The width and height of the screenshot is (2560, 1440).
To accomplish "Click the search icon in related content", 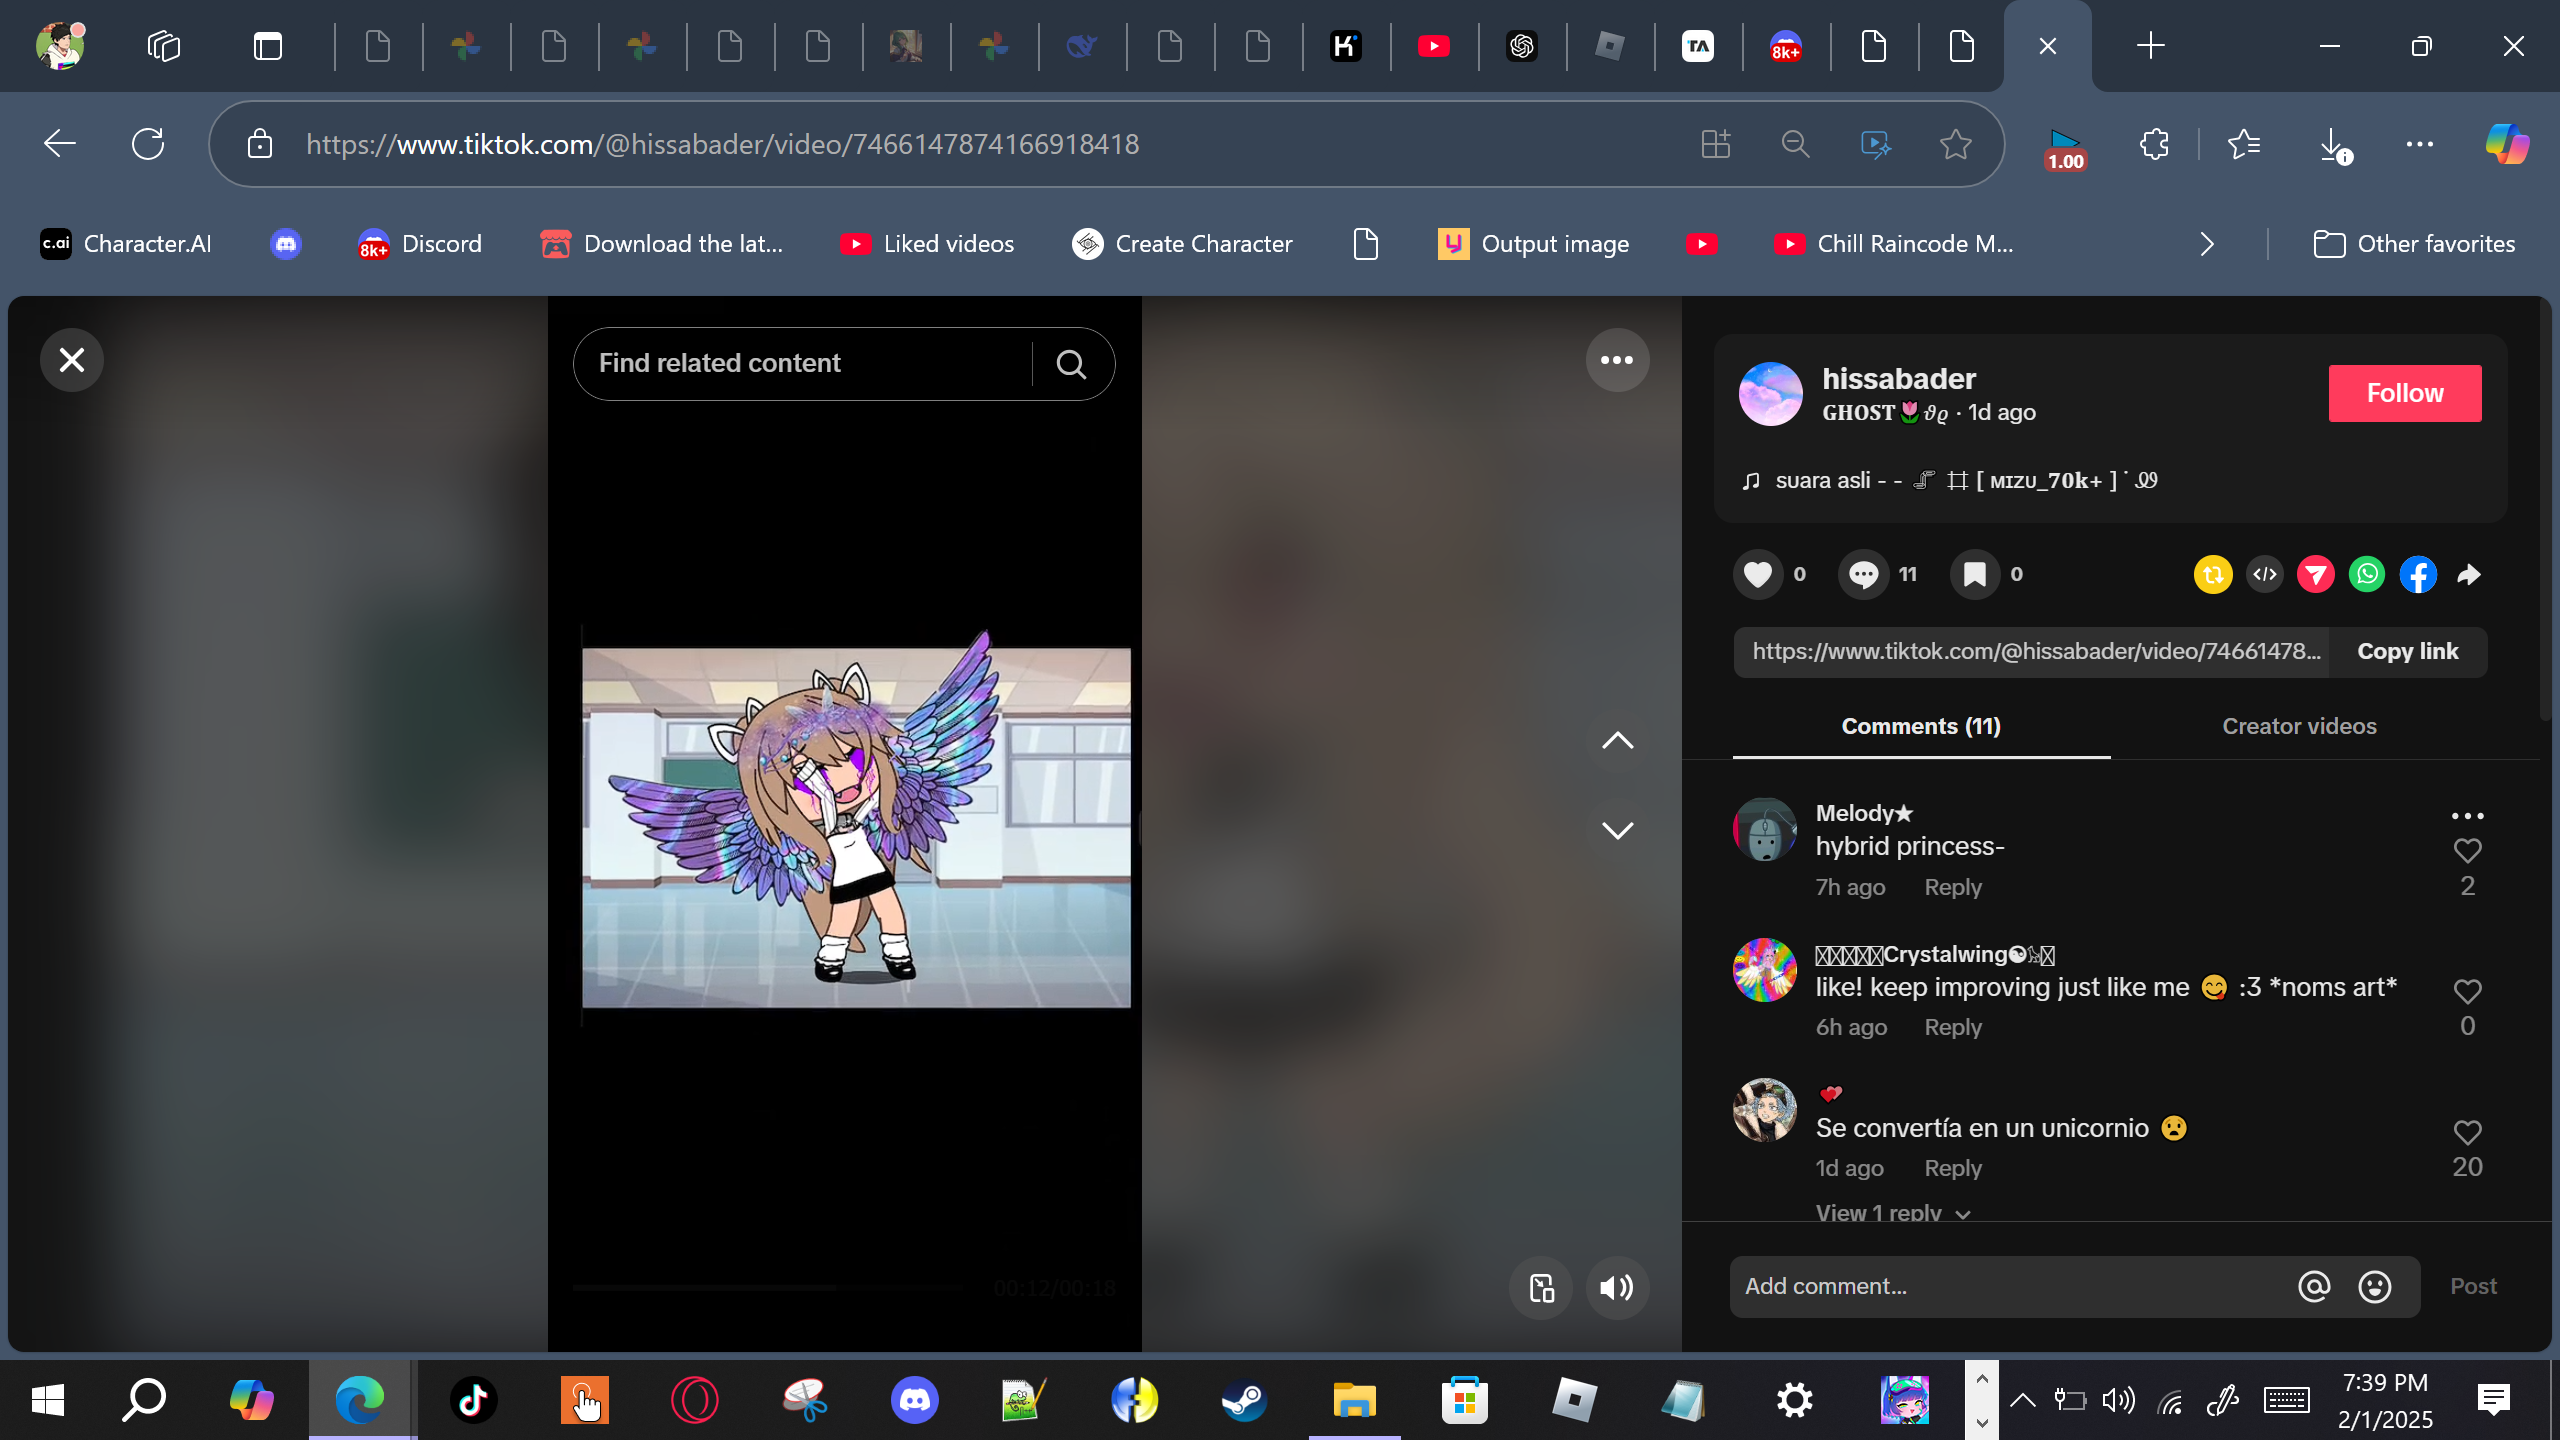I will coord(1071,364).
